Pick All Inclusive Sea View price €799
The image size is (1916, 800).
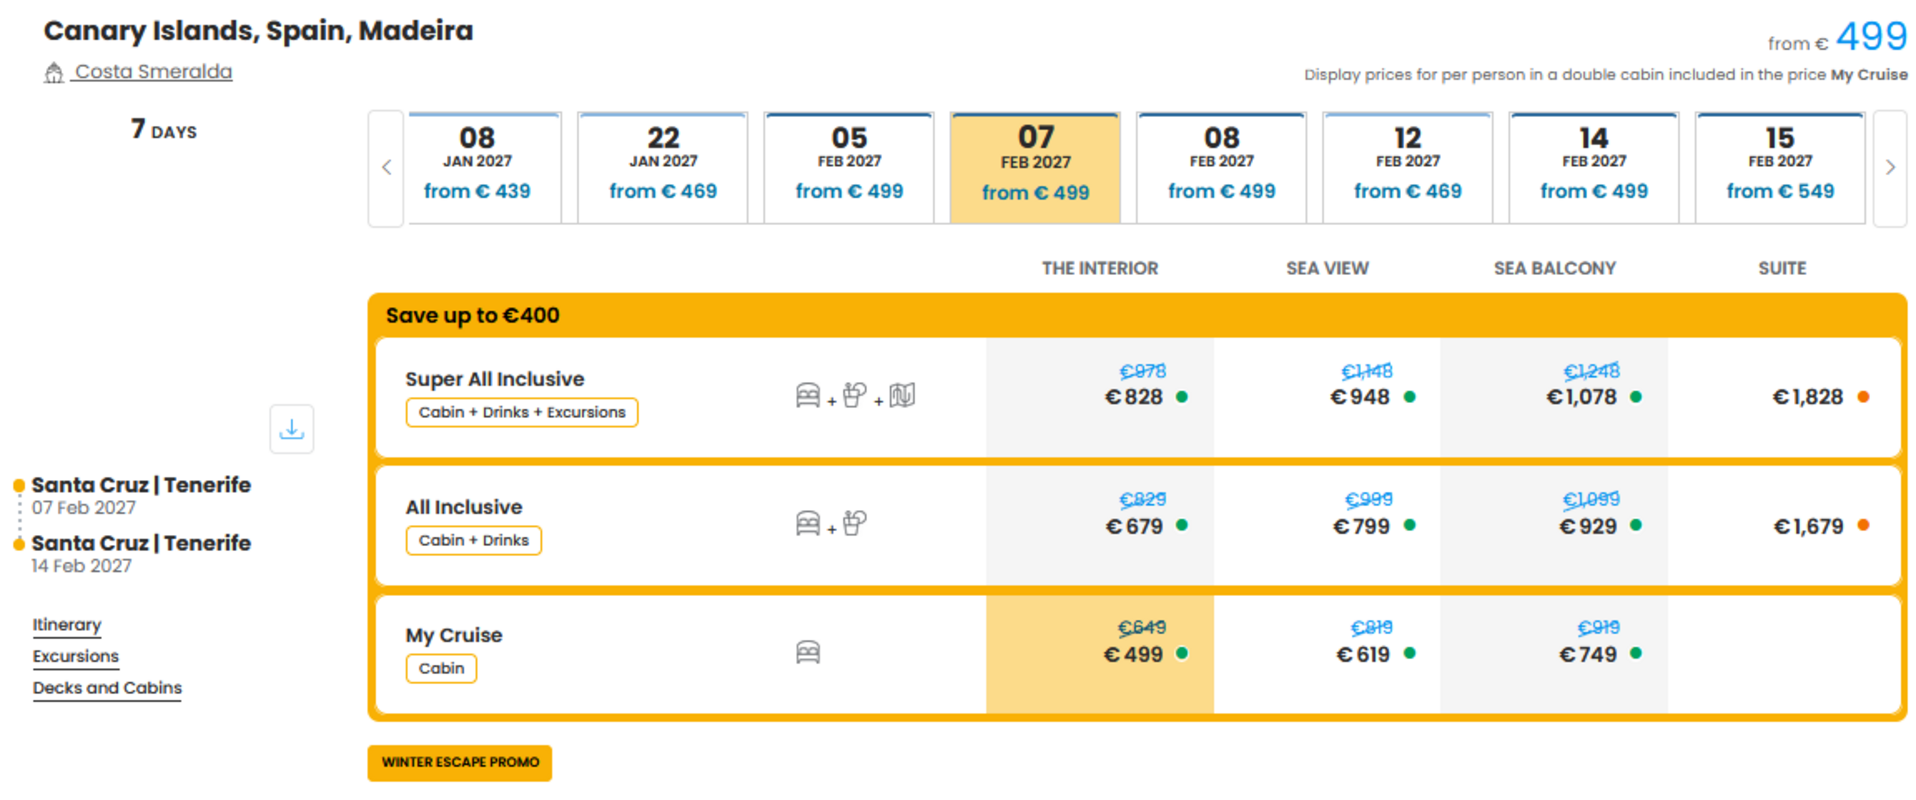point(1362,526)
